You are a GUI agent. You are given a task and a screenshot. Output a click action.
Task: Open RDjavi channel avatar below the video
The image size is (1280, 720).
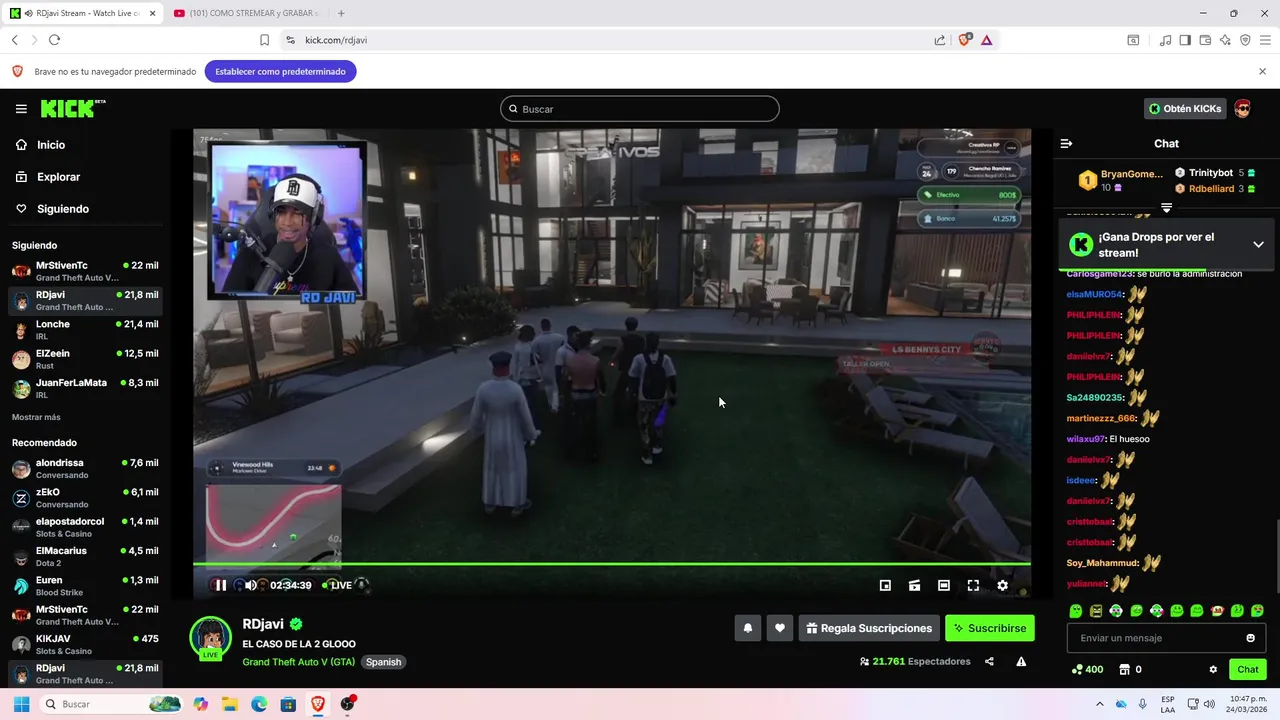[210, 637]
